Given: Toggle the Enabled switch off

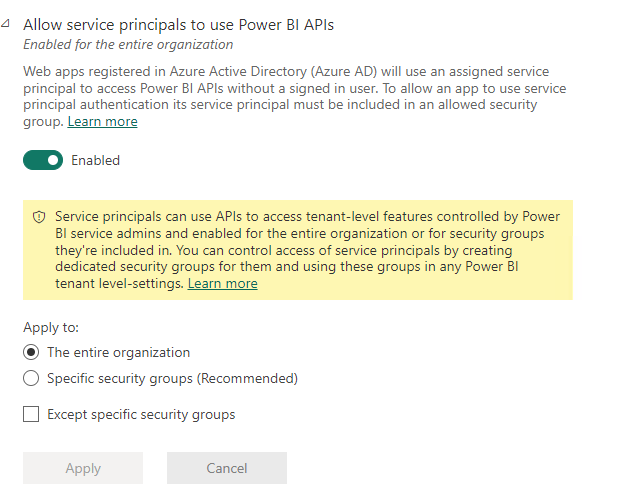Looking at the screenshot, I should 43,160.
